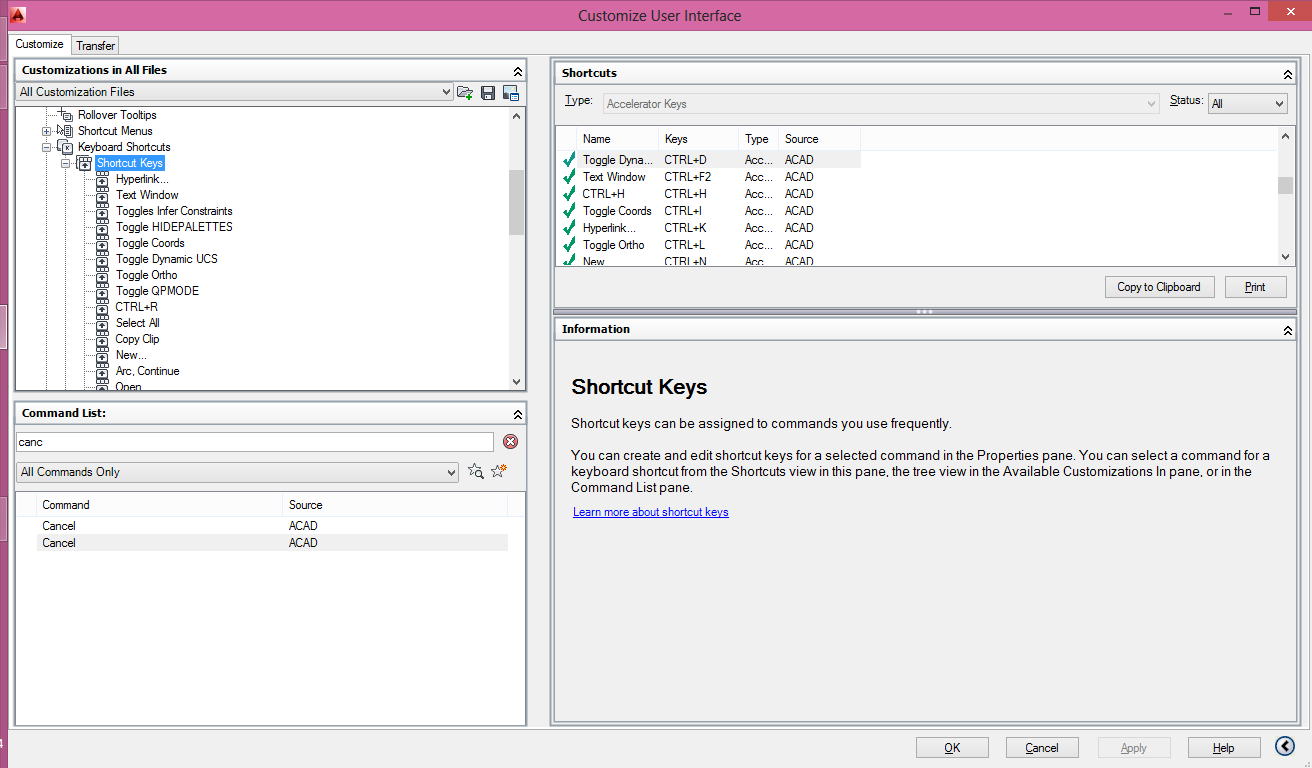Click the round back arrow next to Help

click(x=1285, y=747)
